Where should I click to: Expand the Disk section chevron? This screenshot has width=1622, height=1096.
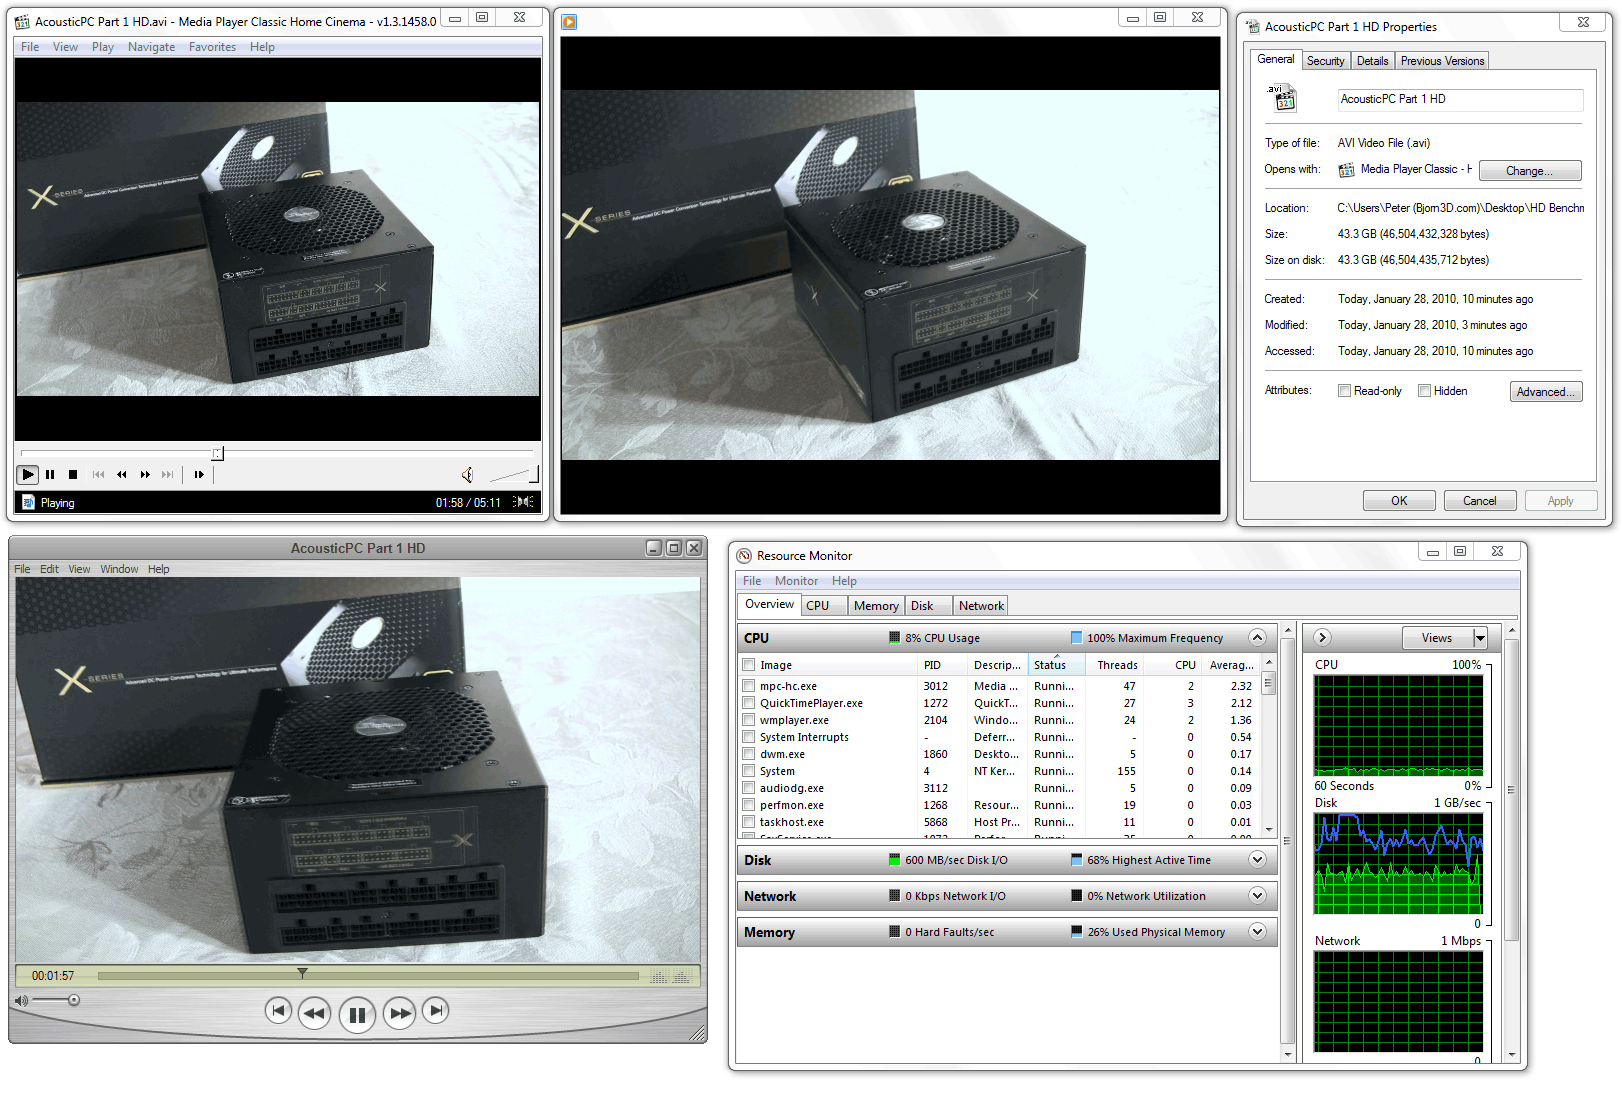pos(1257,859)
